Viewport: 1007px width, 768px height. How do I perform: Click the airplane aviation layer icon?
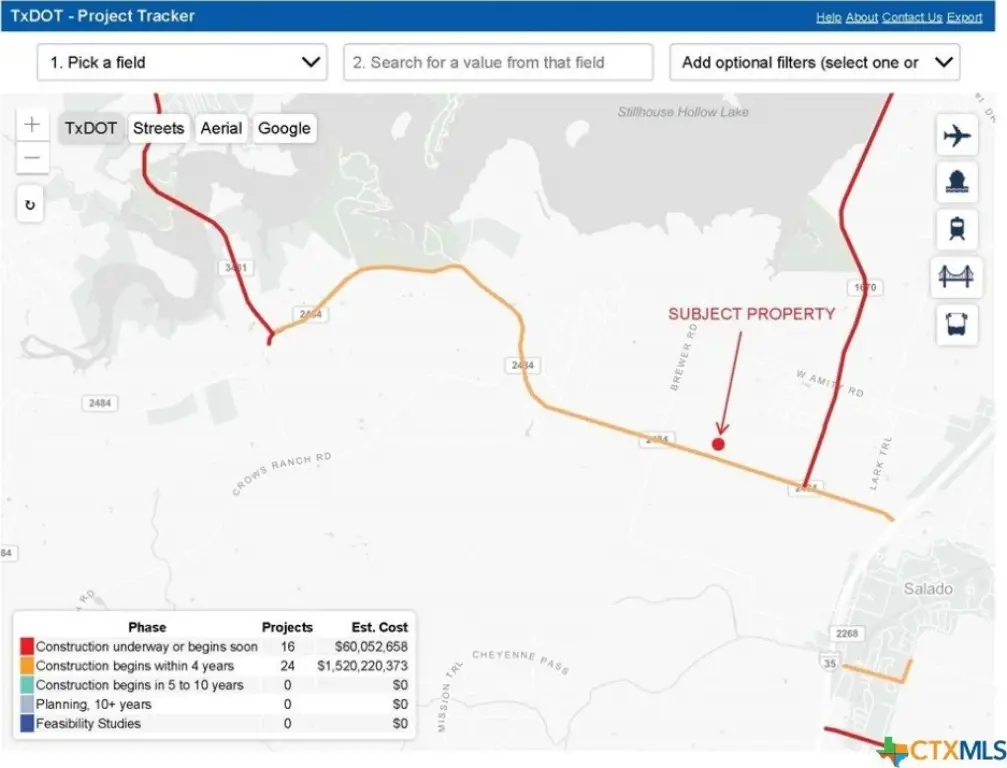coord(957,135)
